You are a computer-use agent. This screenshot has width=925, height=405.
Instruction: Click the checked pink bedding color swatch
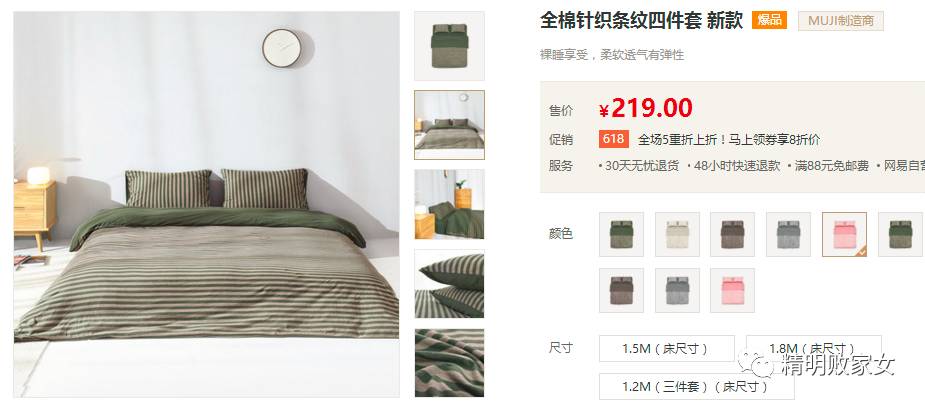coord(844,234)
